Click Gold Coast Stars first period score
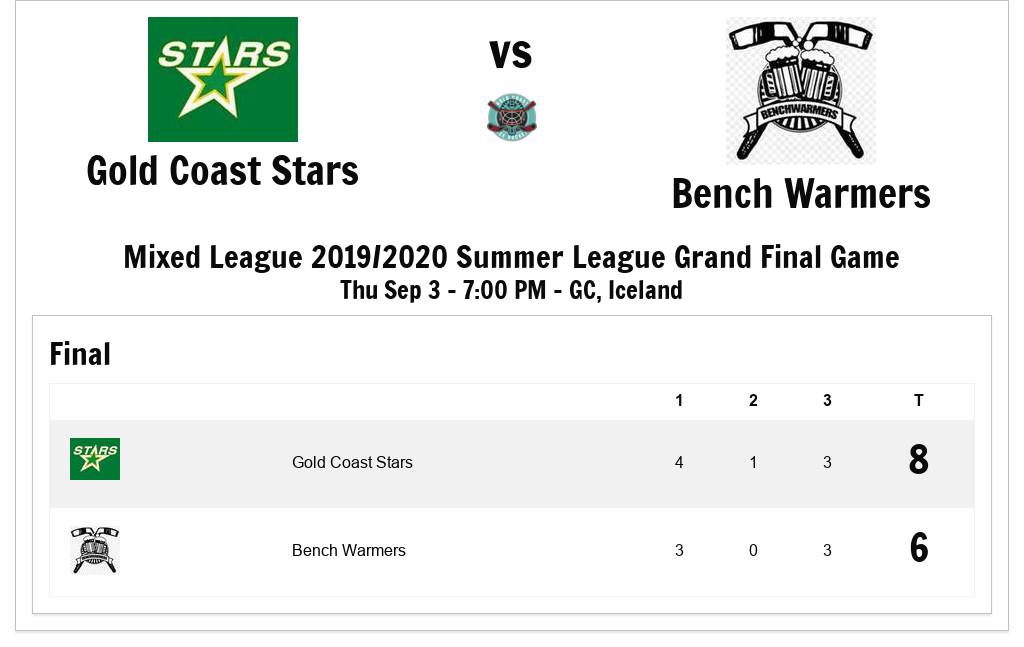Viewport: 1024px width, 647px height. click(679, 462)
